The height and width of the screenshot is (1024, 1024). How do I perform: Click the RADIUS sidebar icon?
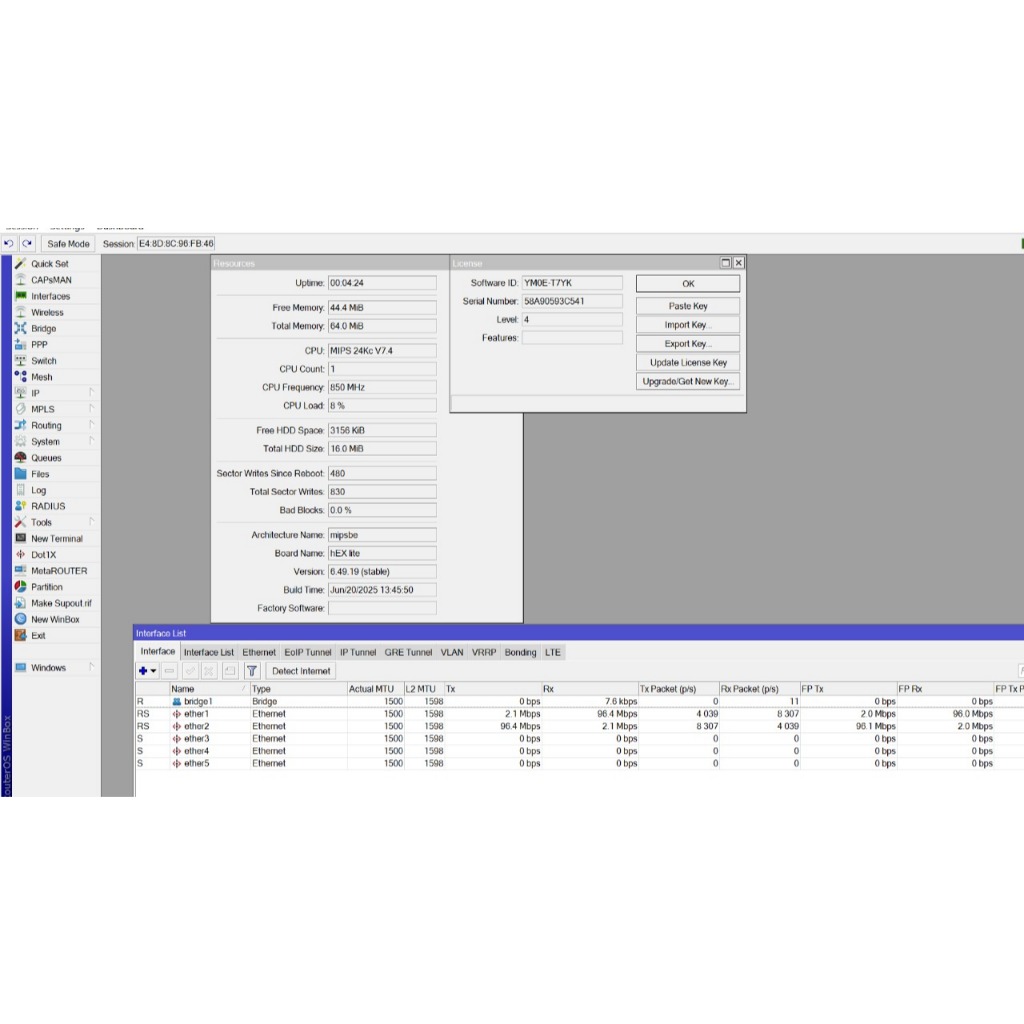pos(21,506)
